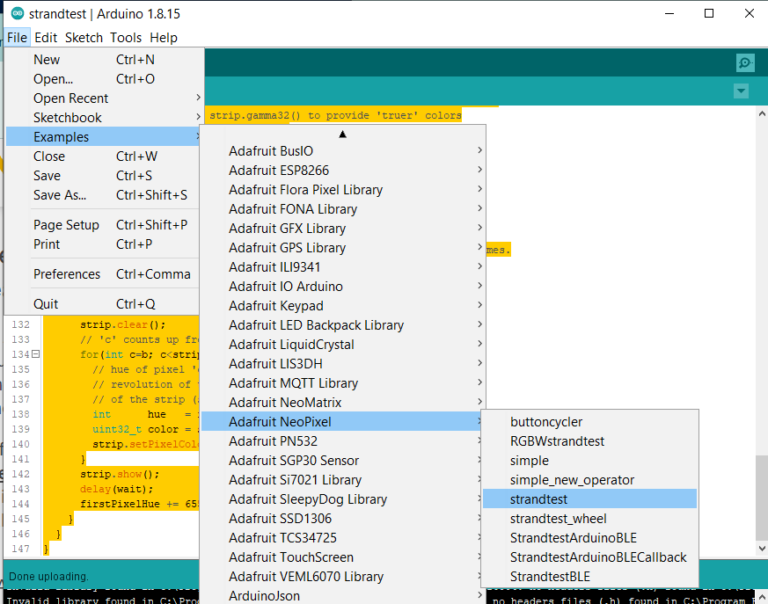Open Adafruit PN532 examples submenu
Viewport: 768px width, 604px height.
point(341,441)
